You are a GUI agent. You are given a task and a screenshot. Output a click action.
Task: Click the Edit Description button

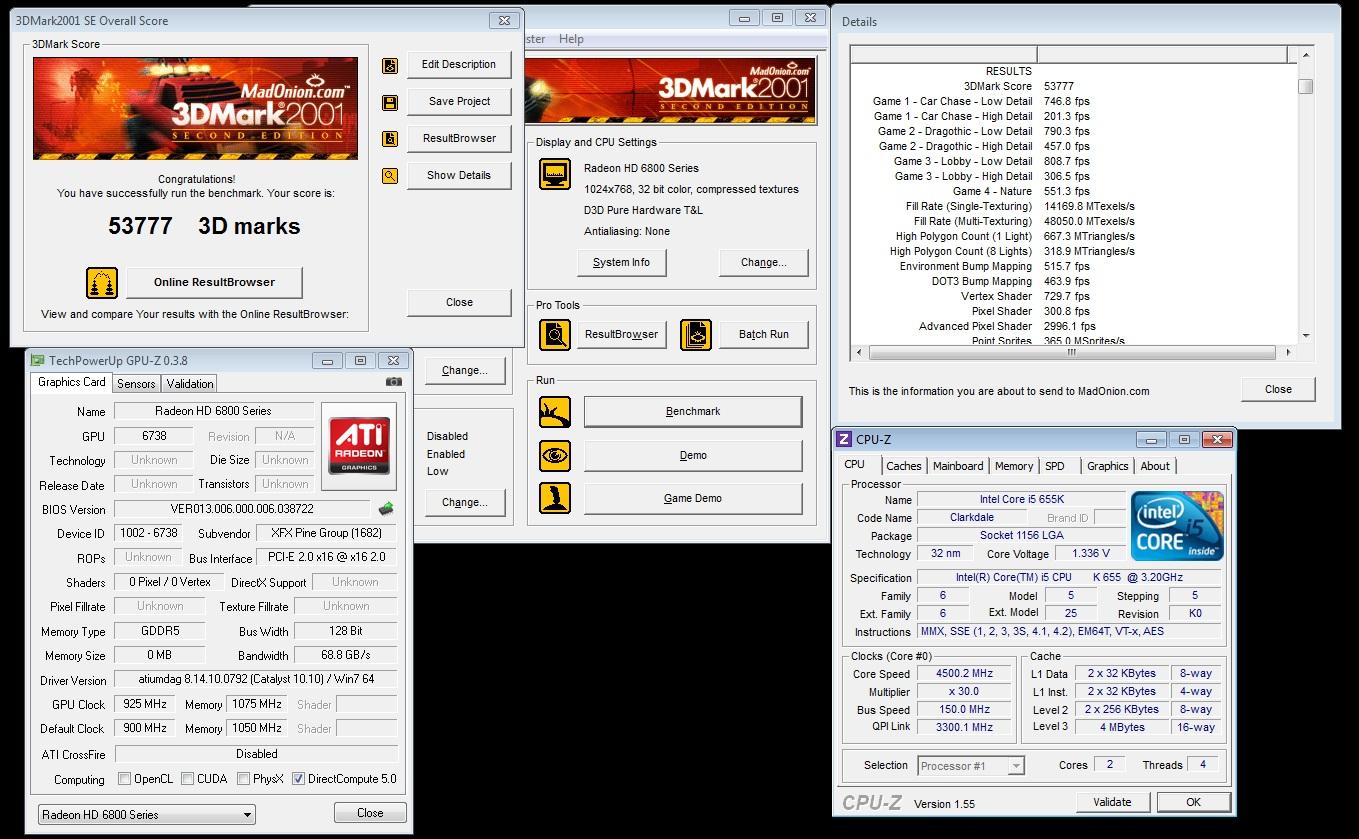[459, 65]
